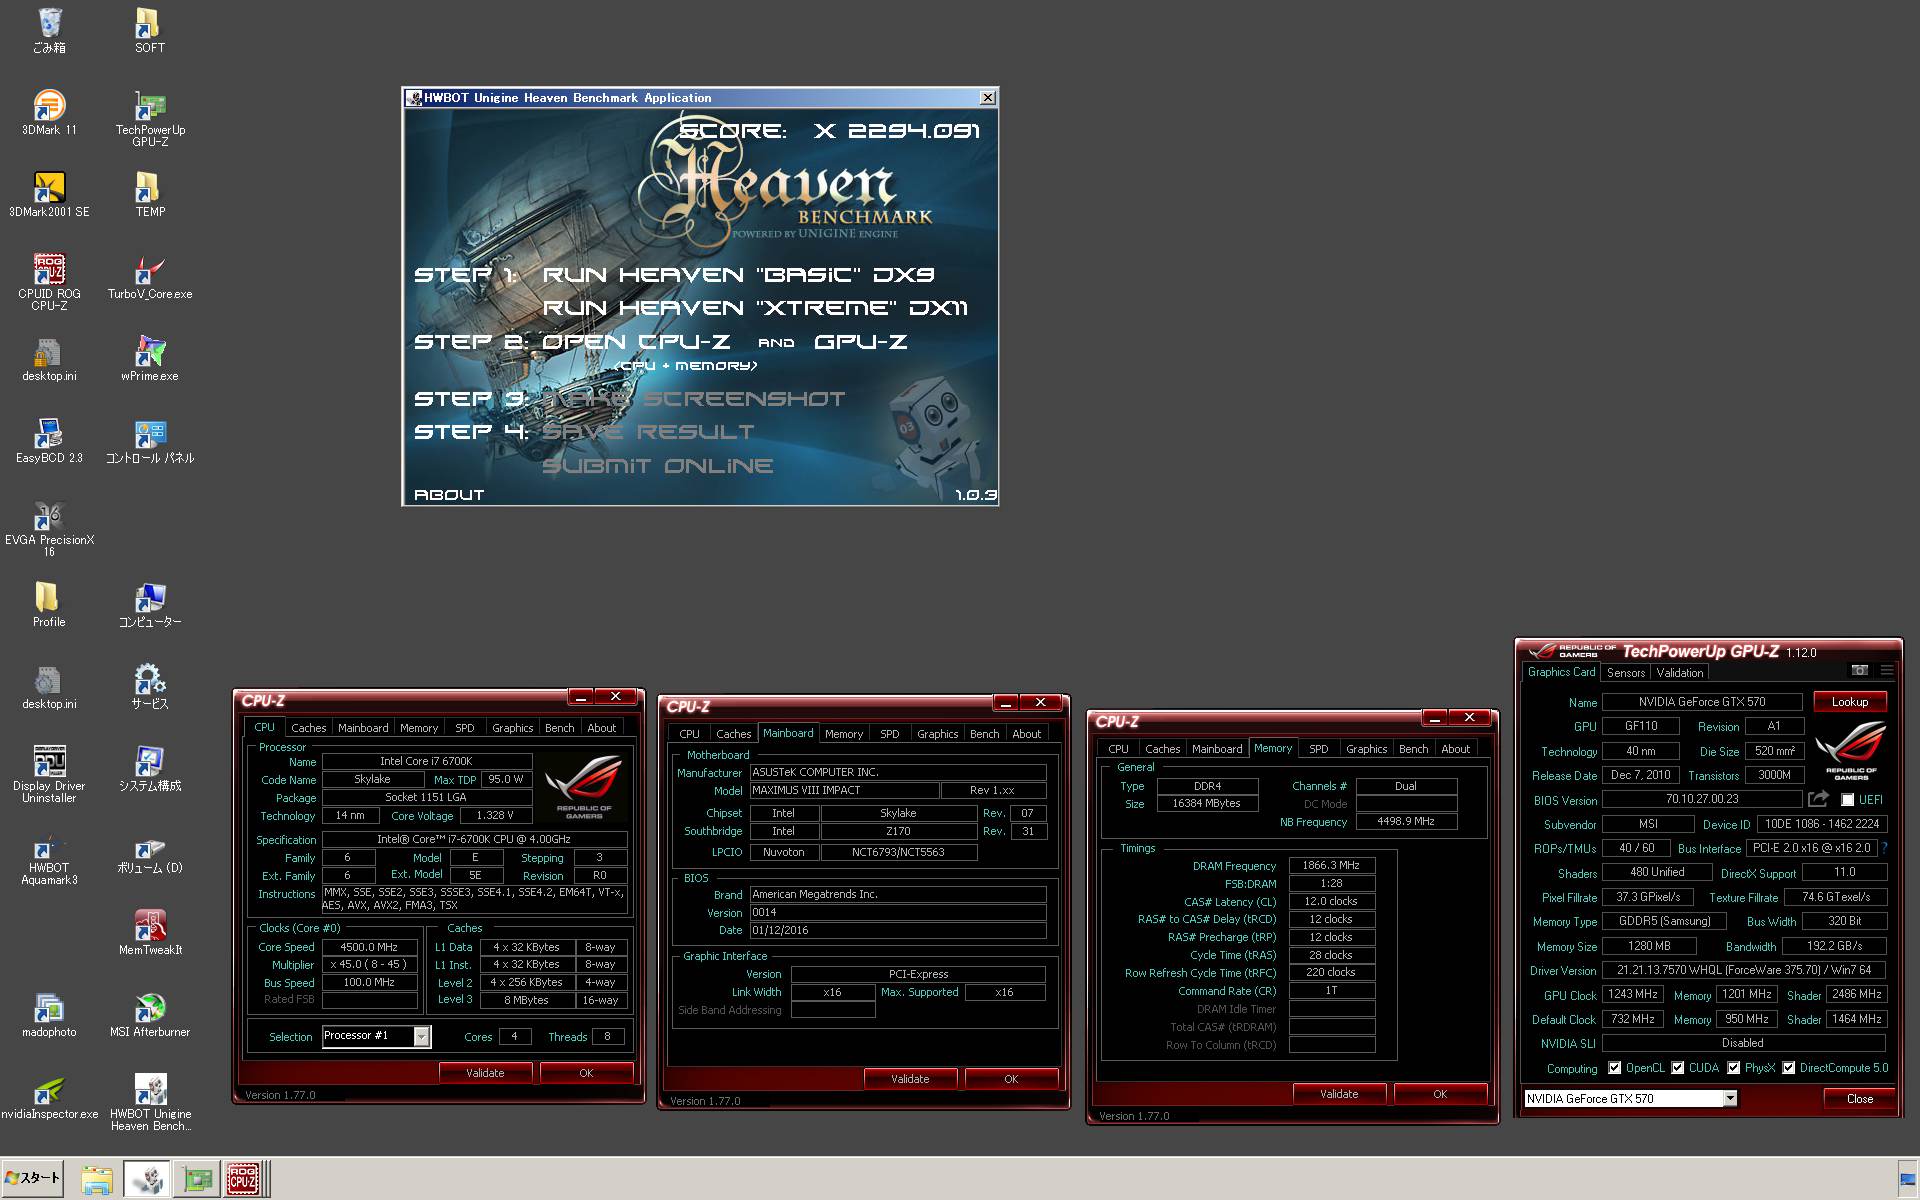Select EVGA PrecisionX 16 desktop icon

pos(49,528)
